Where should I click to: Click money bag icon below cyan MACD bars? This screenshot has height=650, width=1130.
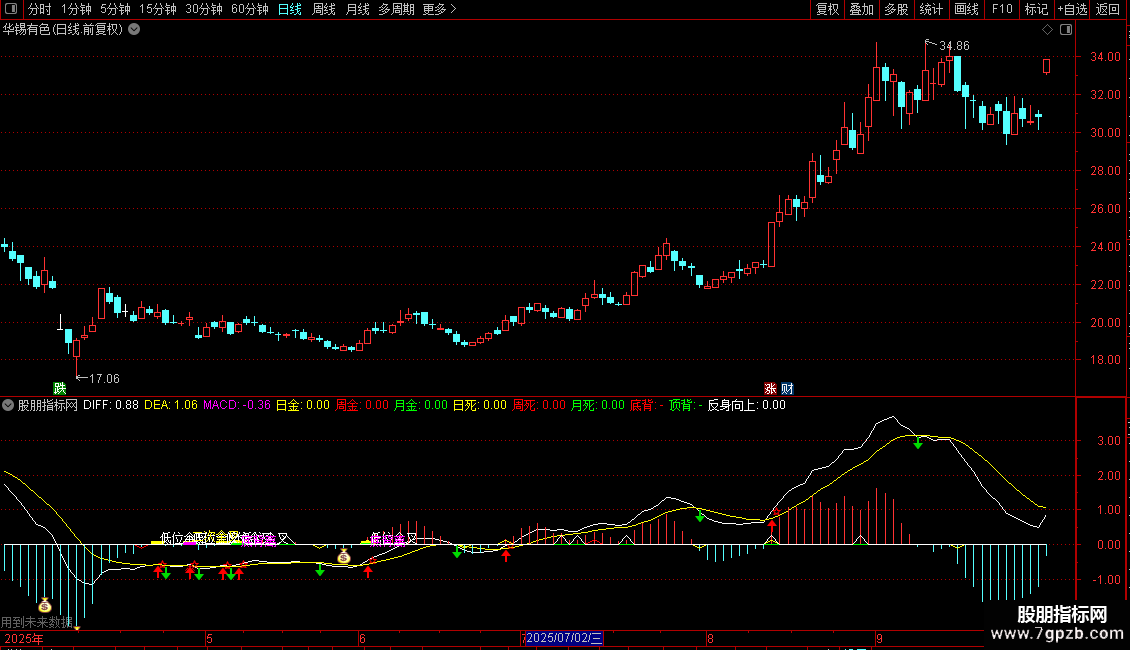click(x=45, y=605)
